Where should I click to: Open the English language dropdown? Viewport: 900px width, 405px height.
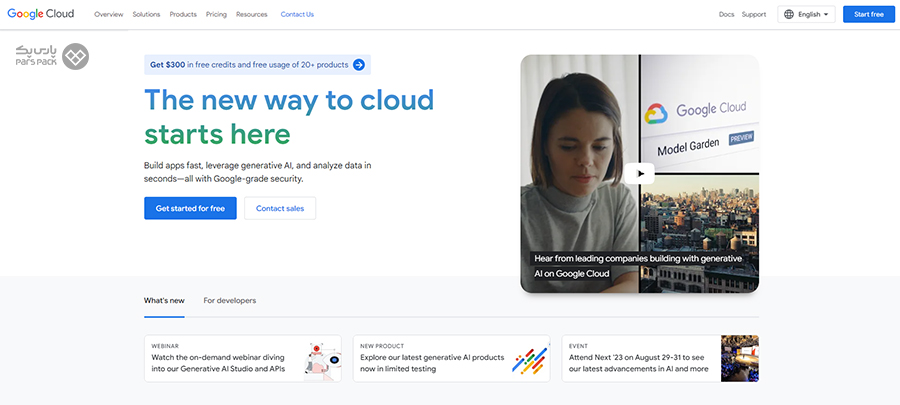(x=806, y=14)
